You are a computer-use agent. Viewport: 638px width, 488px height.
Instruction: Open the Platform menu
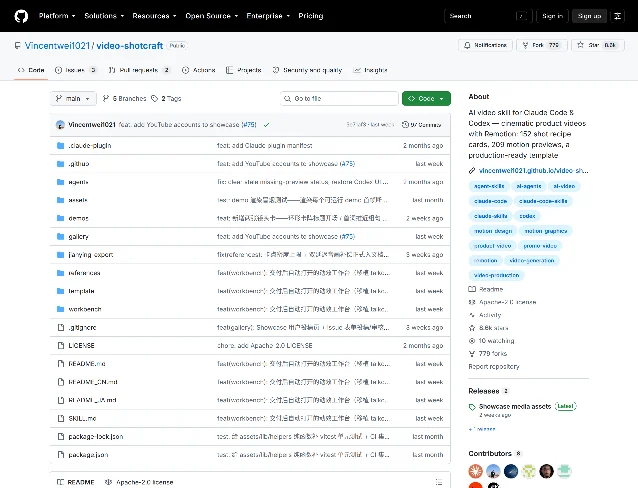click(57, 16)
